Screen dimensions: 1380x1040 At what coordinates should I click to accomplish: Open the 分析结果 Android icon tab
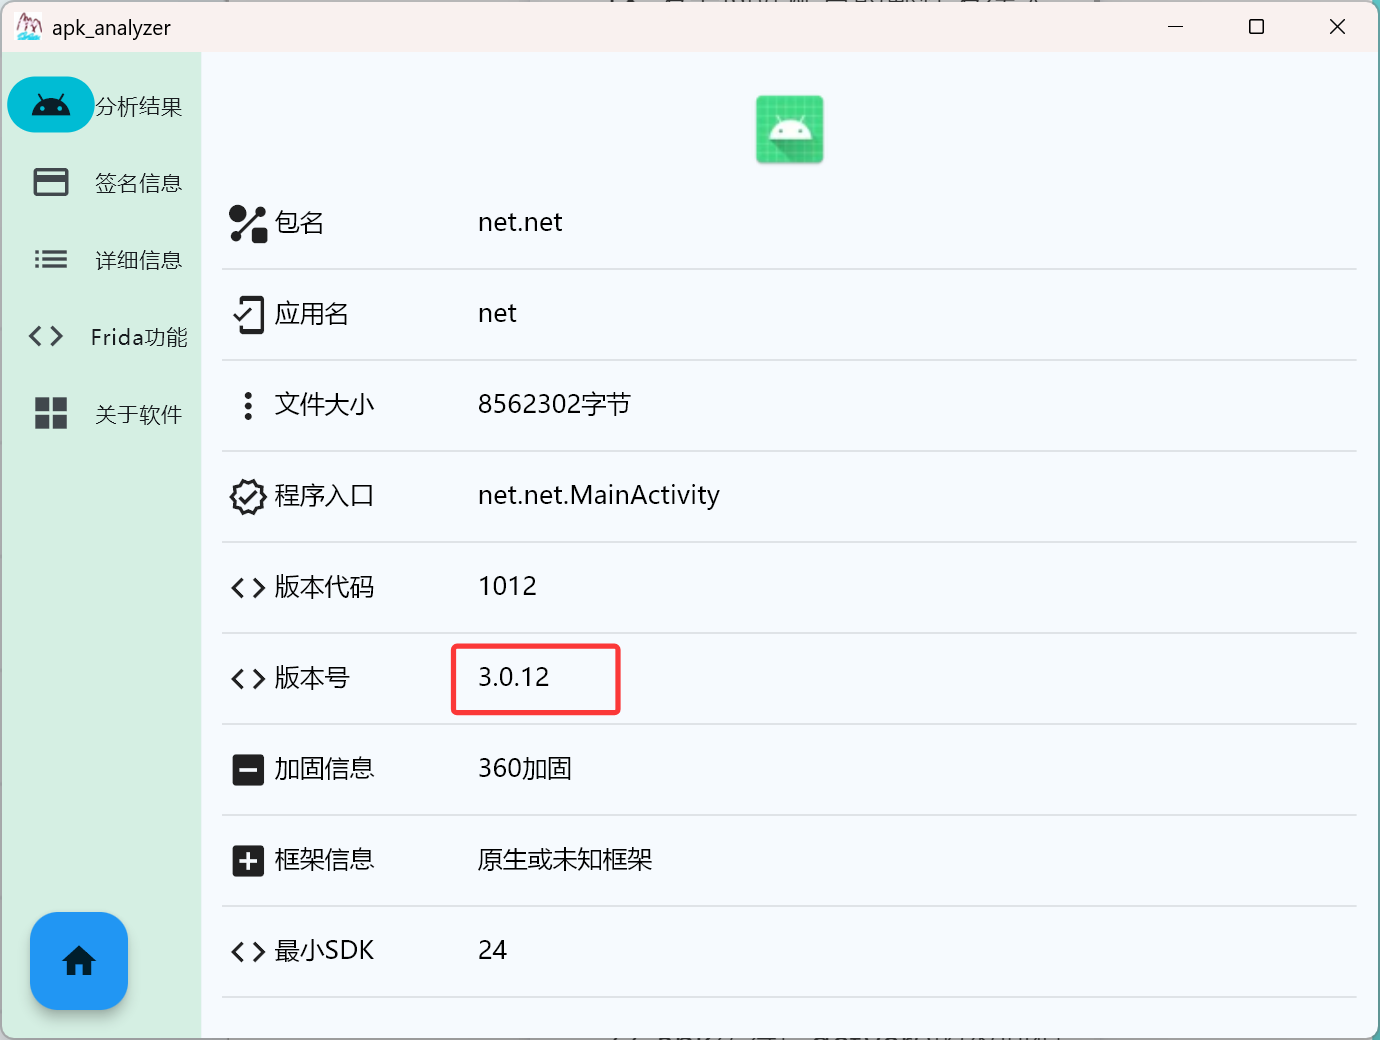coord(51,105)
